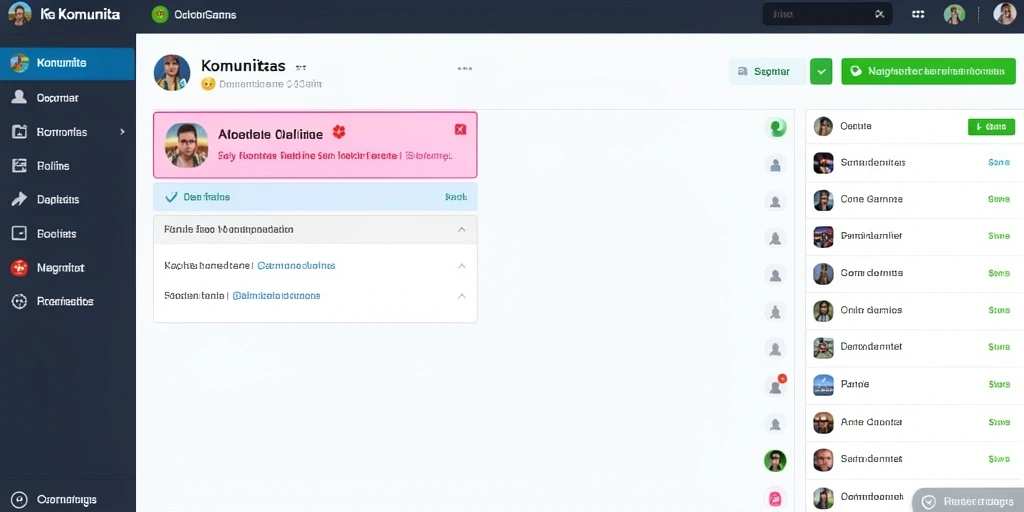Click the red Magnitet sidebar icon
The image size is (1024, 512).
20,268
